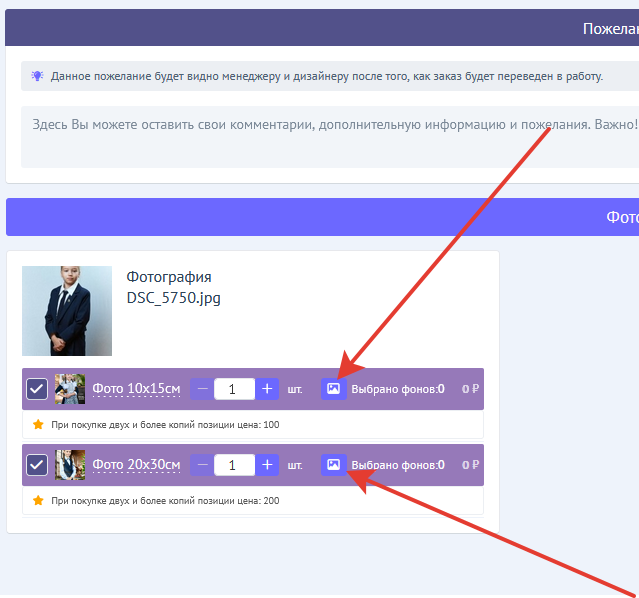Uncheck the Фото 20x30см checkbox

(x=37, y=465)
